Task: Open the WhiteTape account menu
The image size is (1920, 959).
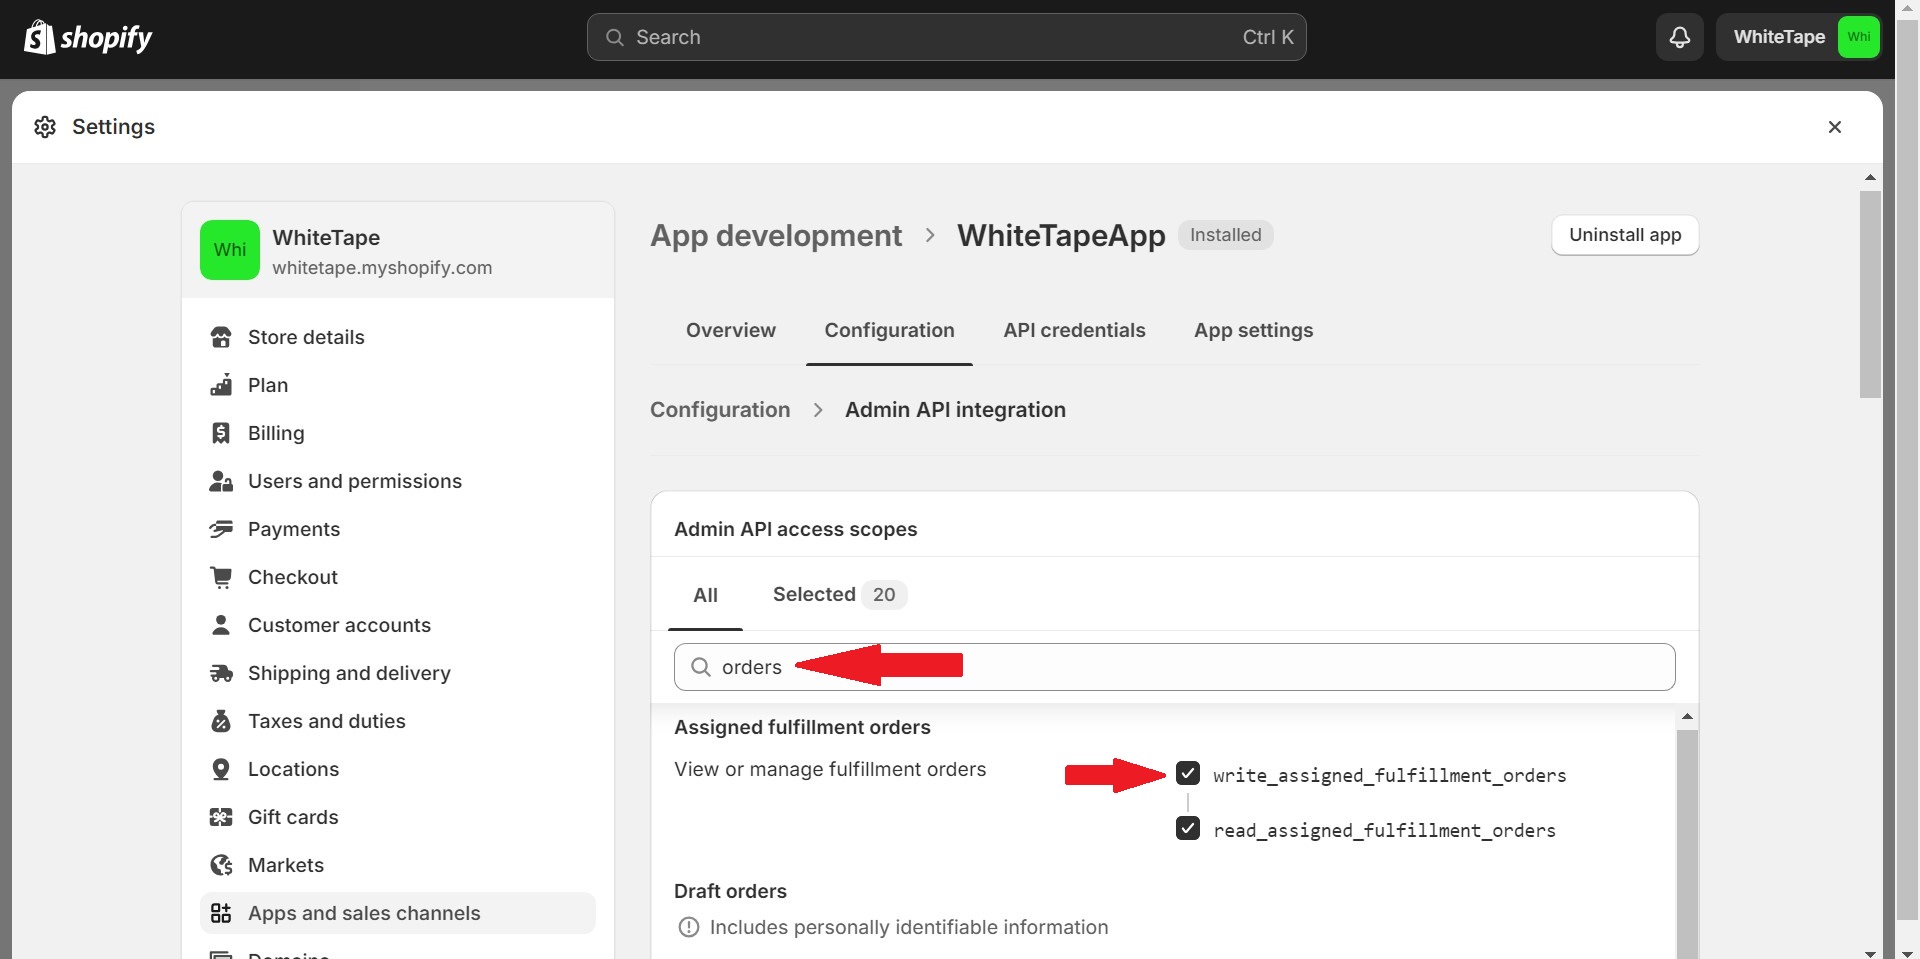Action: pos(1799,37)
